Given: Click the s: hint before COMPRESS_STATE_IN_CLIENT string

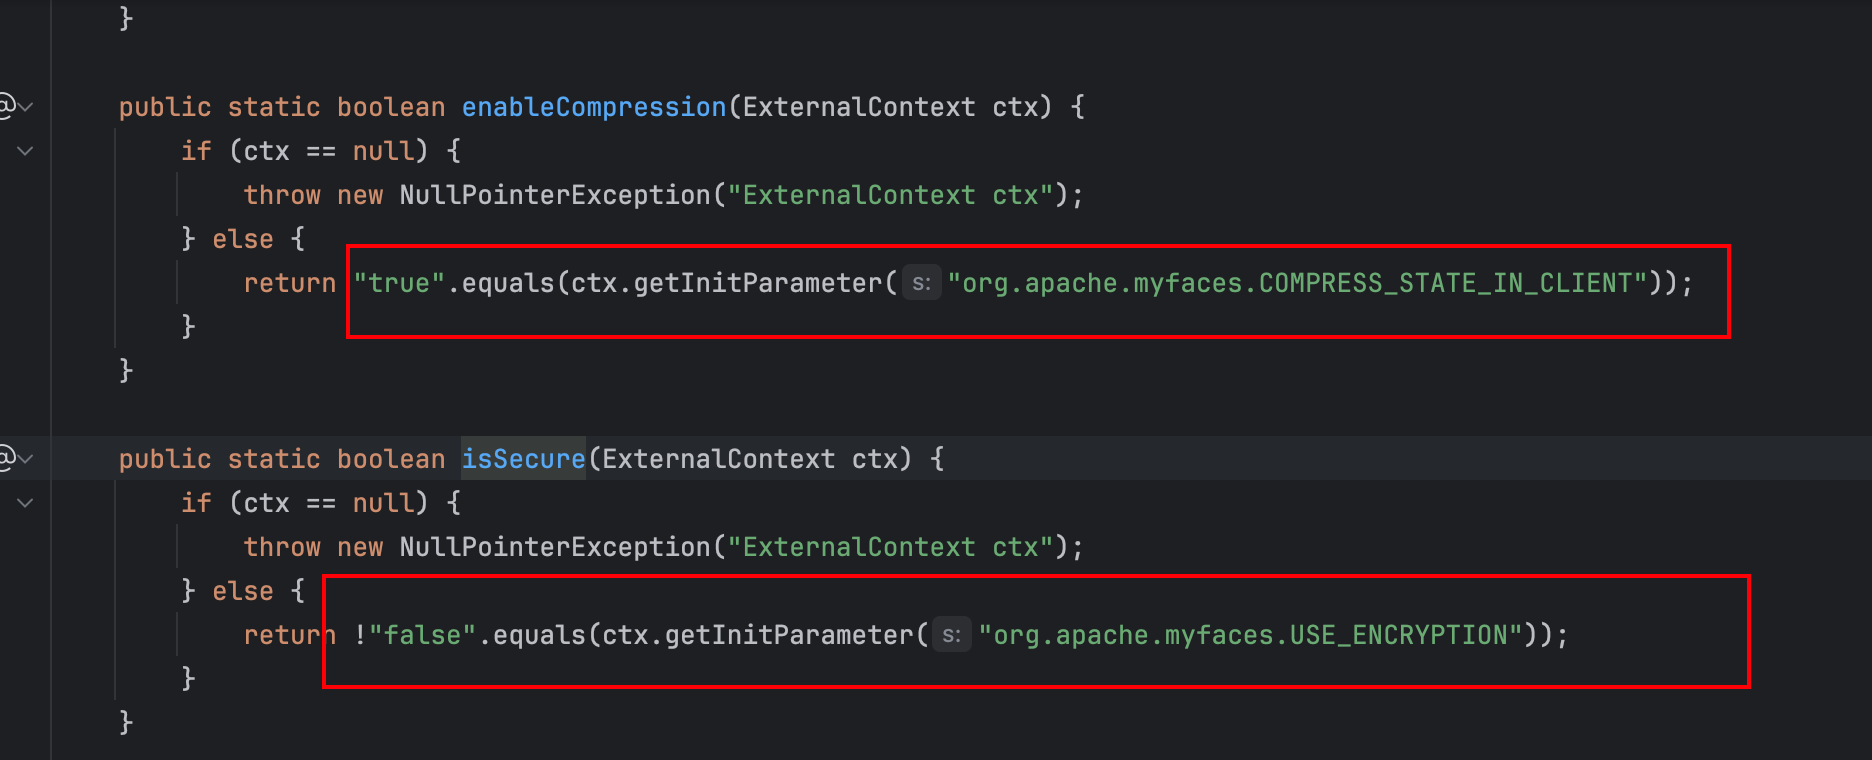Looking at the screenshot, I should click(x=921, y=283).
